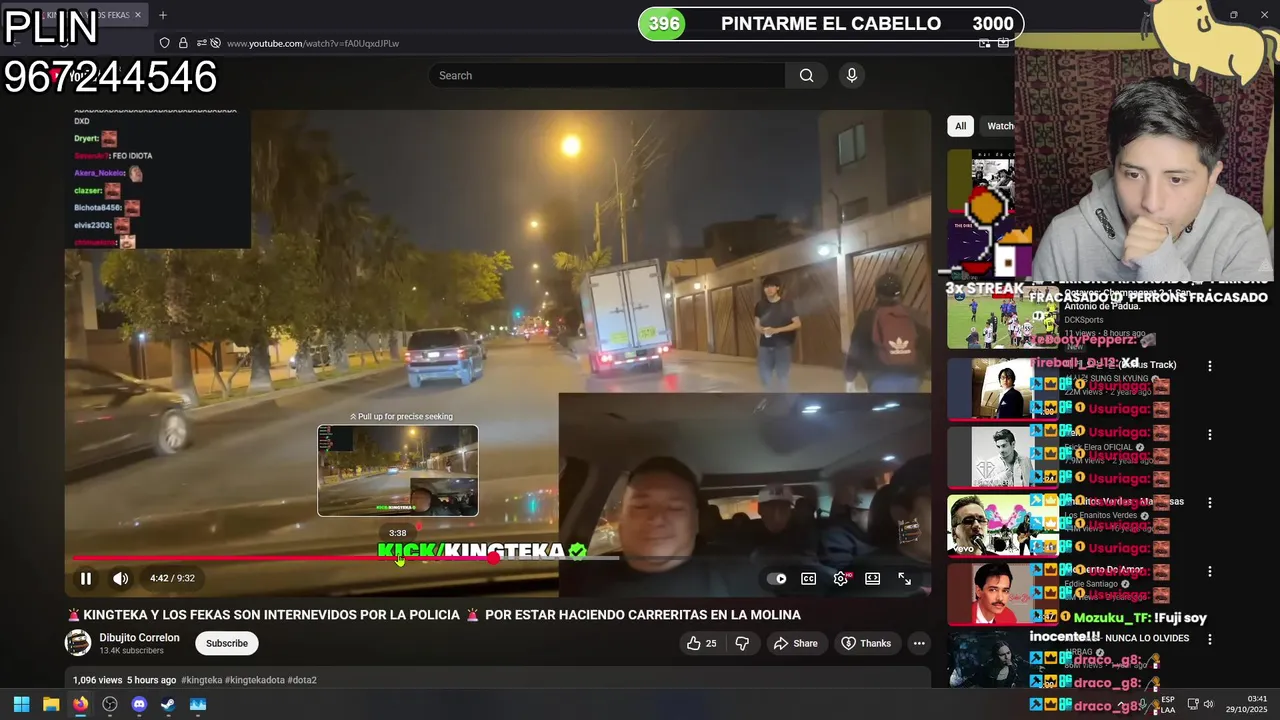Viewport: 1280px width, 720px height.
Task: Open the Dibujito Correlon channel name link
Action: (139, 637)
